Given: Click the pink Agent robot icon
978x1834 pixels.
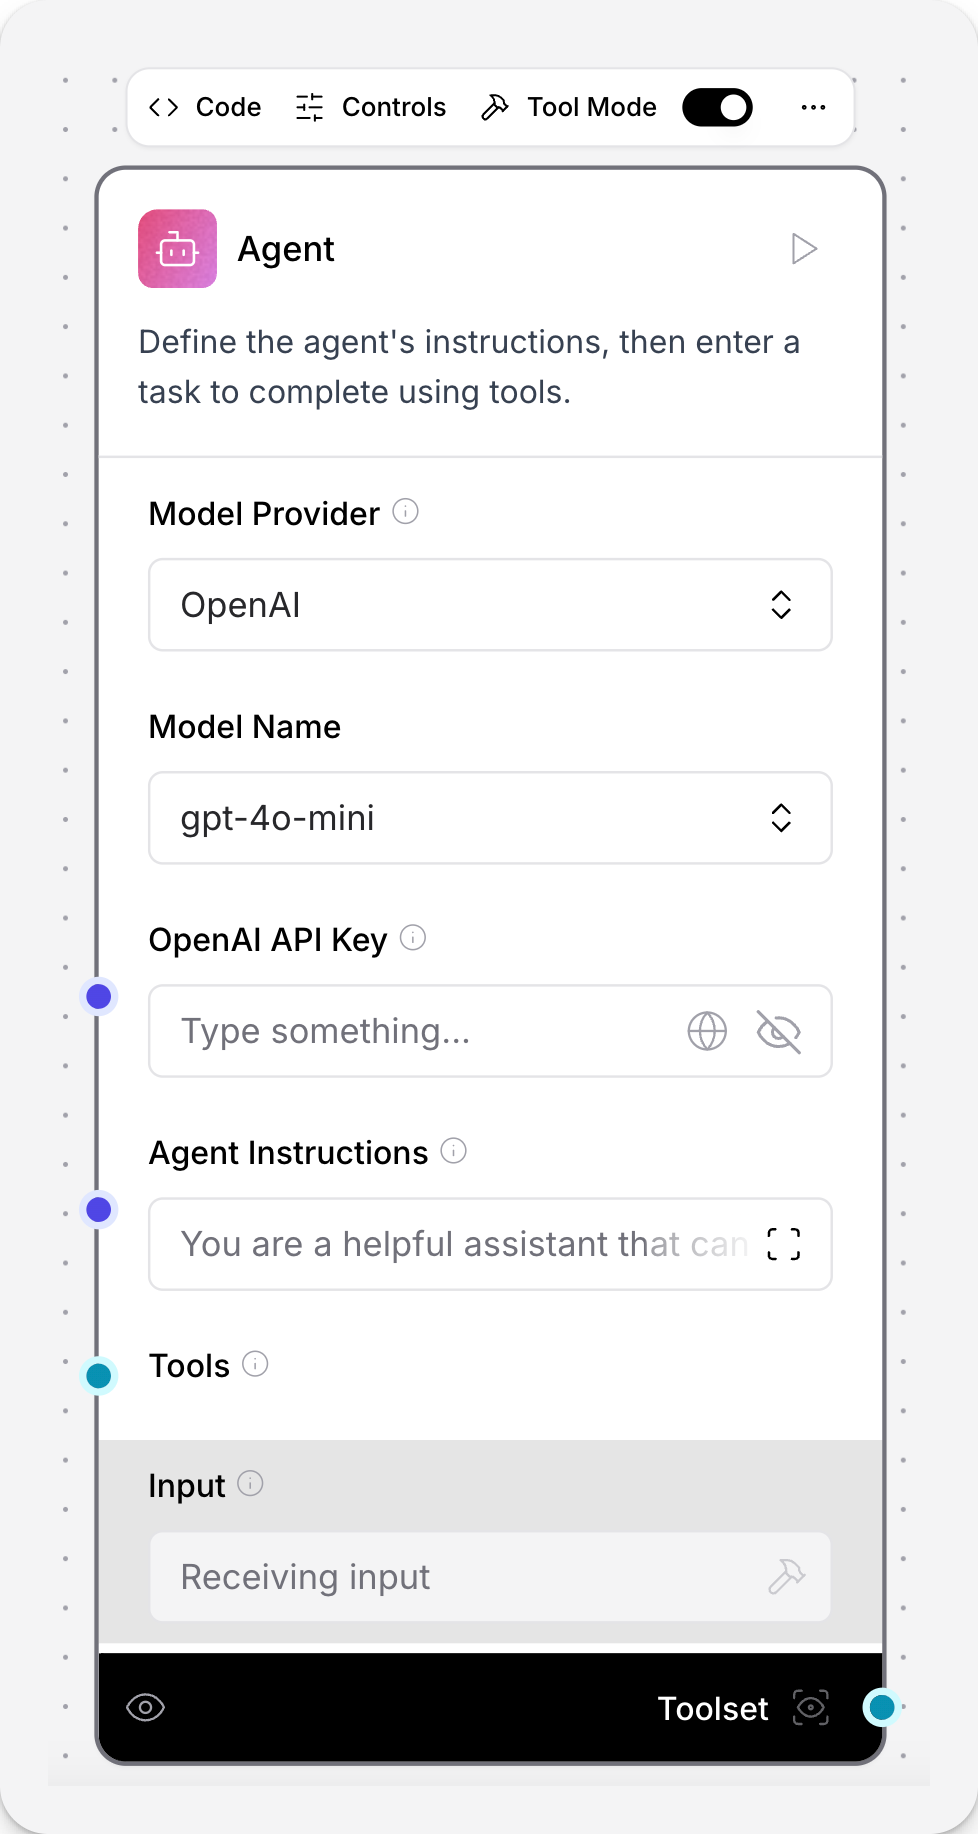Looking at the screenshot, I should coord(178,249).
